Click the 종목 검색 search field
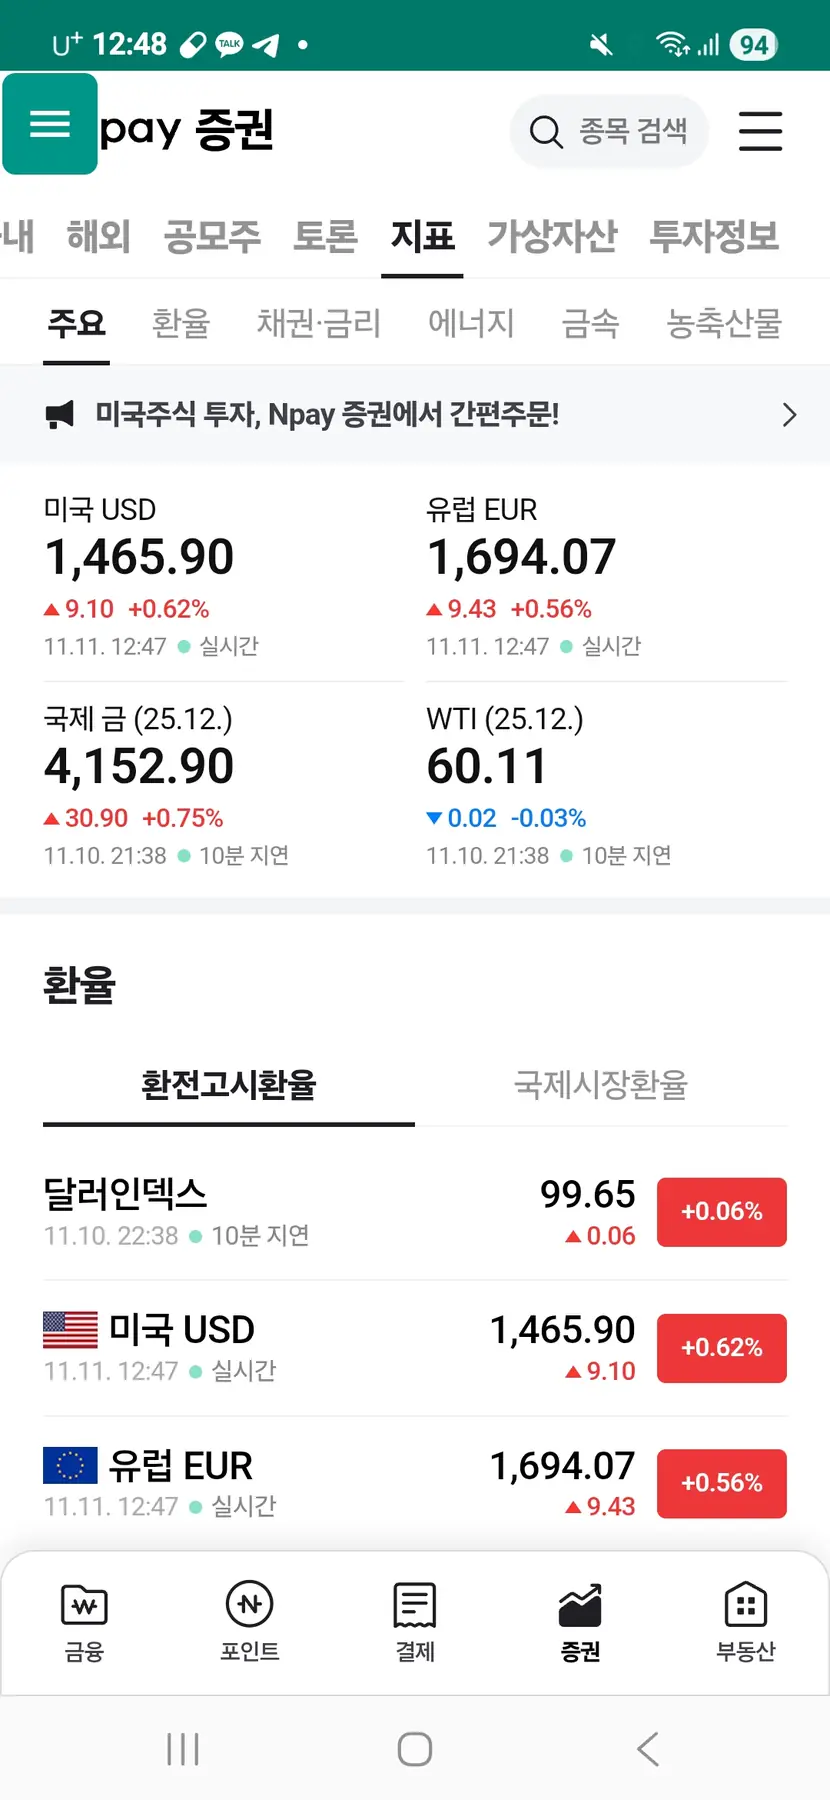 (610, 131)
